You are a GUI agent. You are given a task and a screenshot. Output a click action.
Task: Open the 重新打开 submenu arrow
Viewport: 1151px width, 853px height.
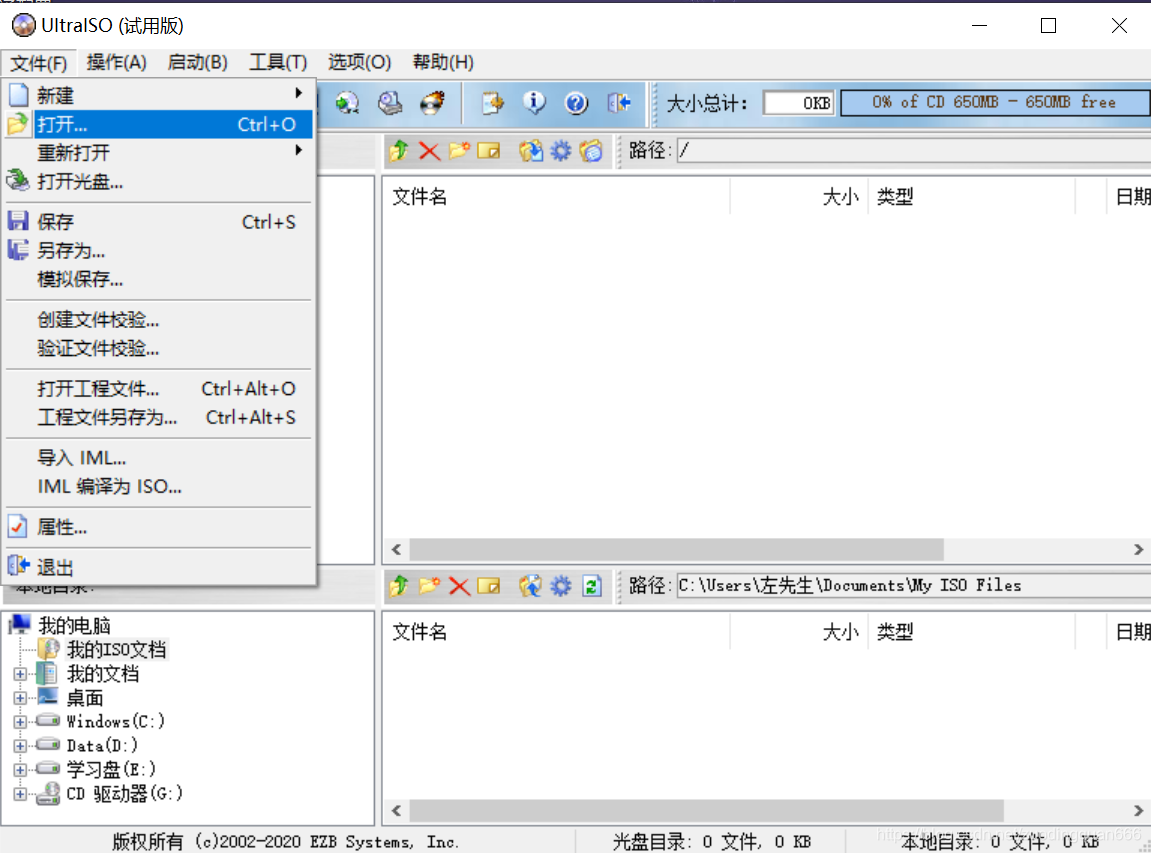(299, 151)
